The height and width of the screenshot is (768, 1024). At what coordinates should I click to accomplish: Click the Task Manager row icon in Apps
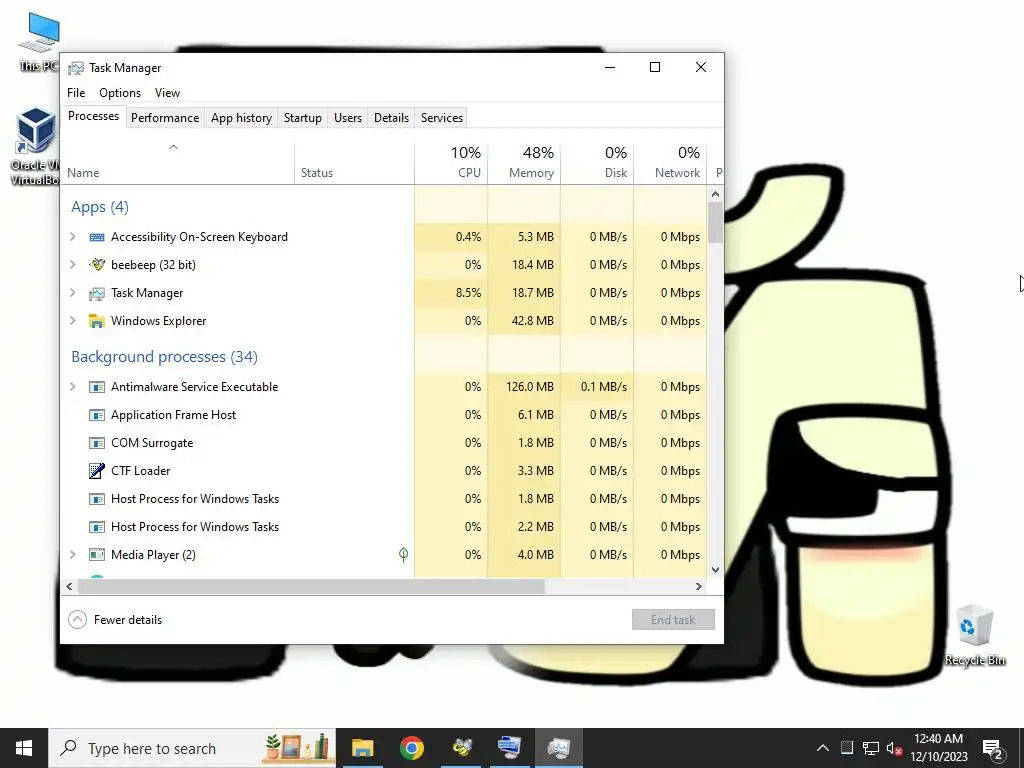[x=97, y=293]
